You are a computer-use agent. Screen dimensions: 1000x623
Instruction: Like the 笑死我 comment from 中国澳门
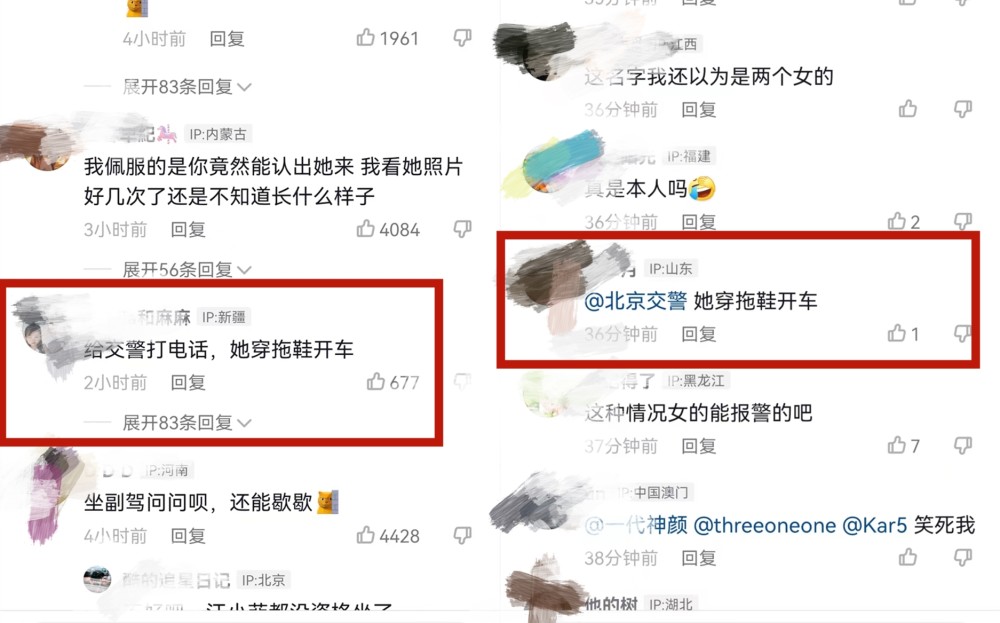click(x=908, y=557)
